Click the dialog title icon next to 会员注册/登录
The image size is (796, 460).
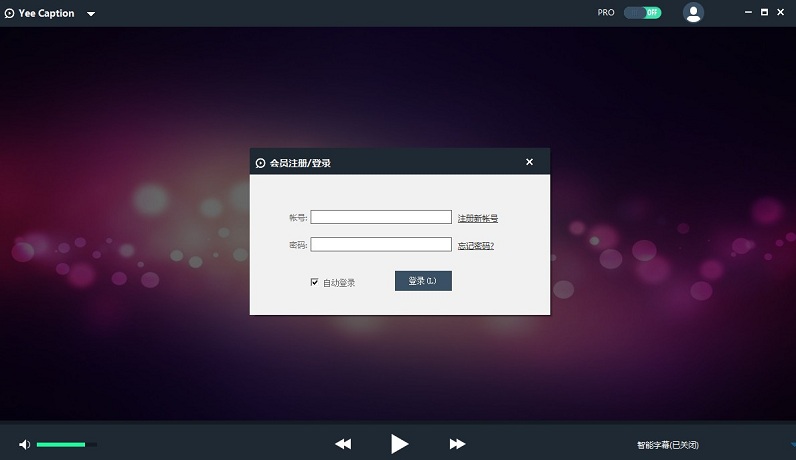coord(260,163)
